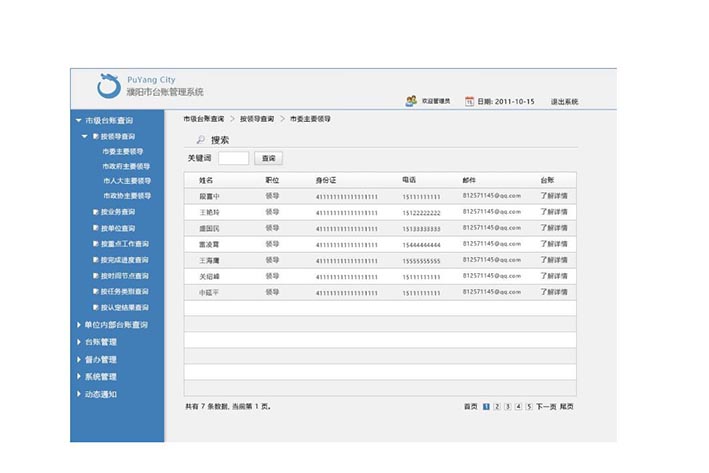This screenshot has height=473, width=709.
Task: Open 了解详情 for phone 15122222222 row
Action: pos(554,212)
